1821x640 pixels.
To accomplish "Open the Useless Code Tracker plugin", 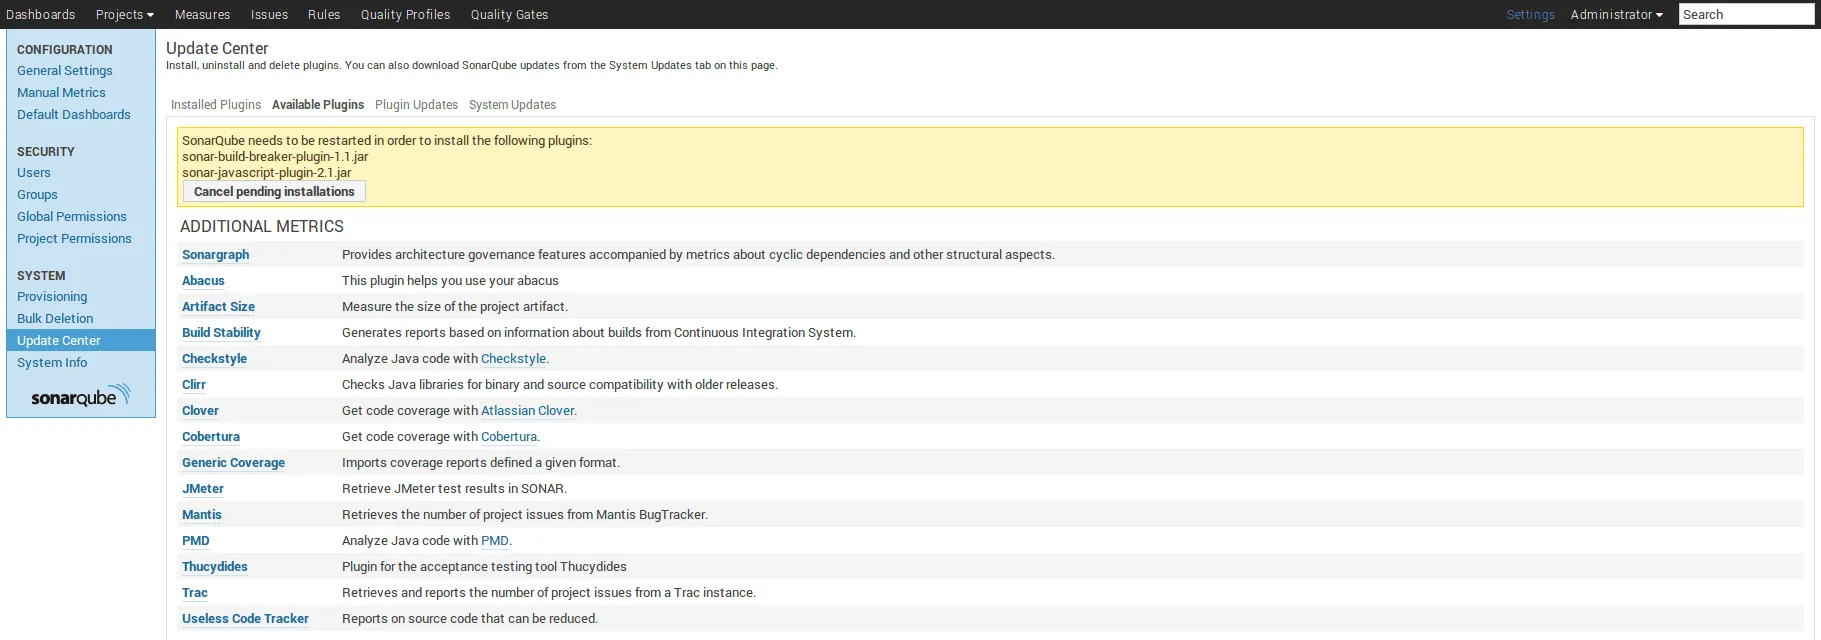I will [245, 619].
